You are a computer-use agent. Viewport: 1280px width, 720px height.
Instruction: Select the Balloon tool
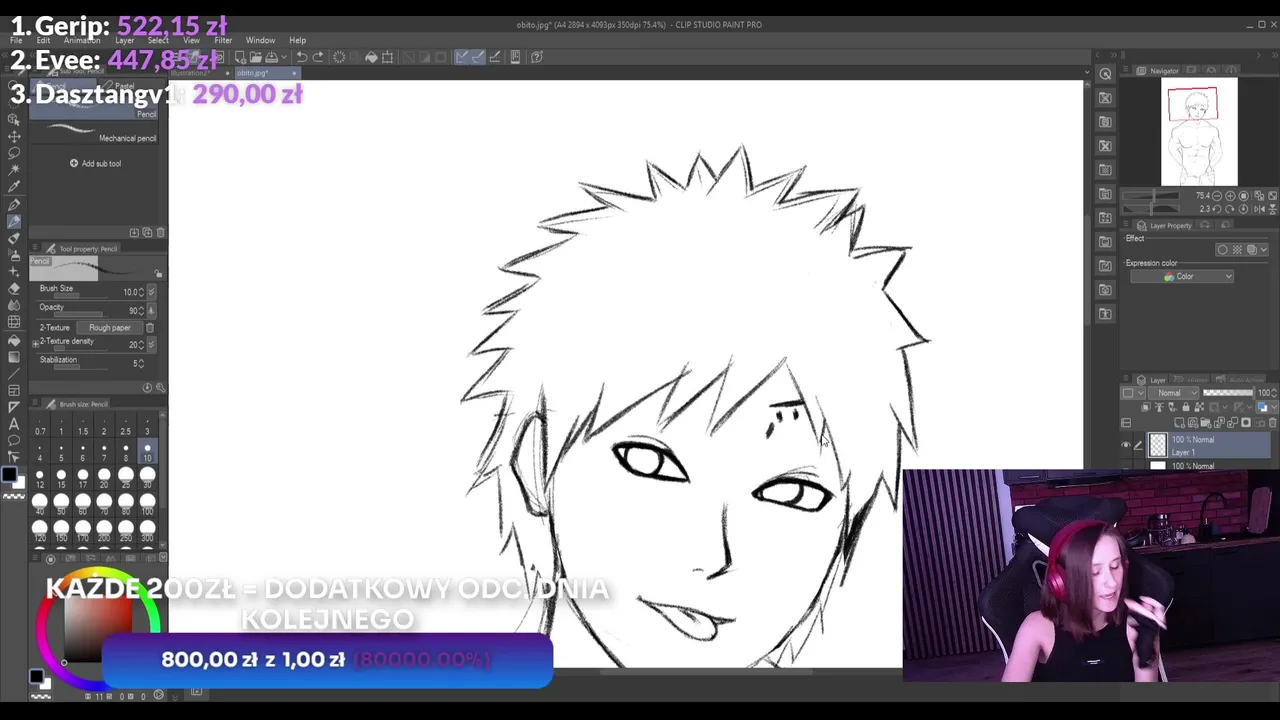[x=14, y=441]
